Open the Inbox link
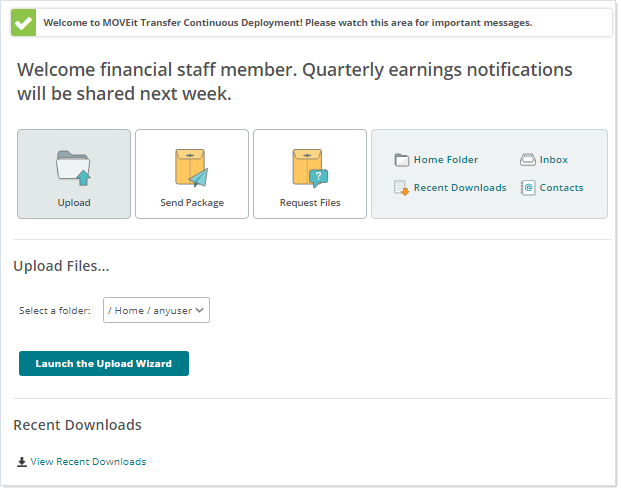Image resolution: width=621 pixels, height=491 pixels. click(553, 160)
